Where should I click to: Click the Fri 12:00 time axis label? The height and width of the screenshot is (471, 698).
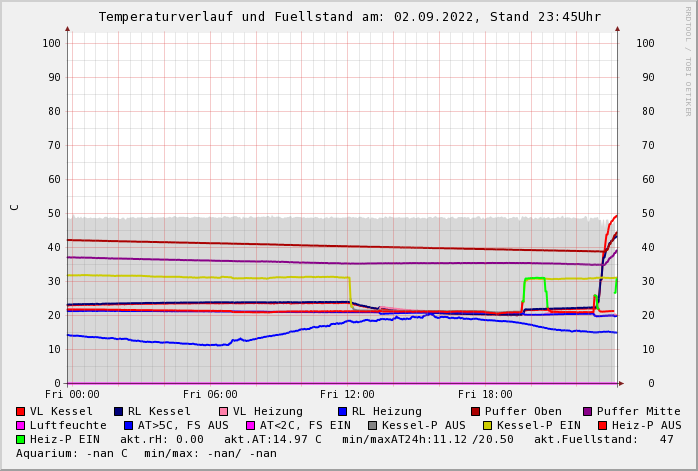pyautogui.click(x=347, y=394)
